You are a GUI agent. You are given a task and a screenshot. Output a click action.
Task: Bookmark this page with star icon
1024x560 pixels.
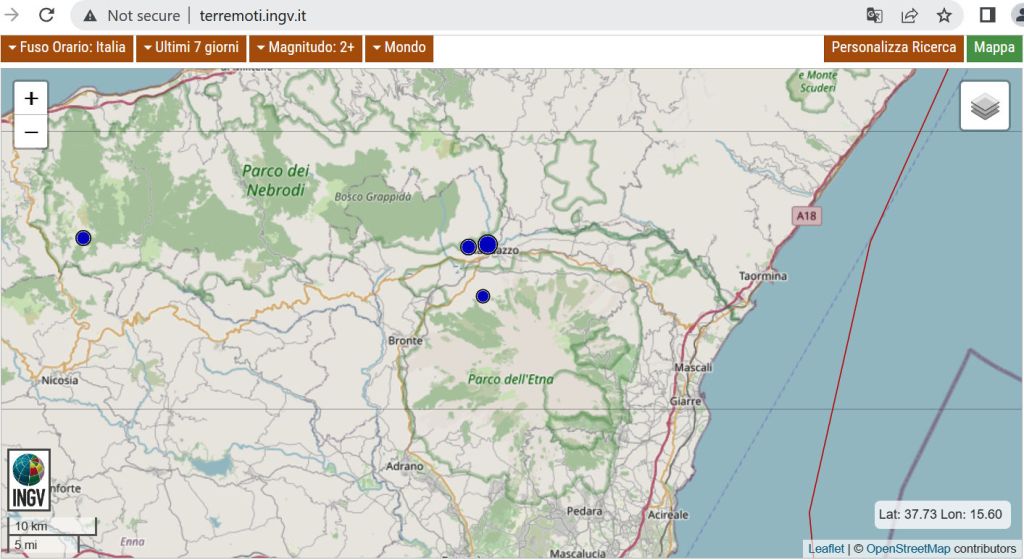[x=943, y=15]
